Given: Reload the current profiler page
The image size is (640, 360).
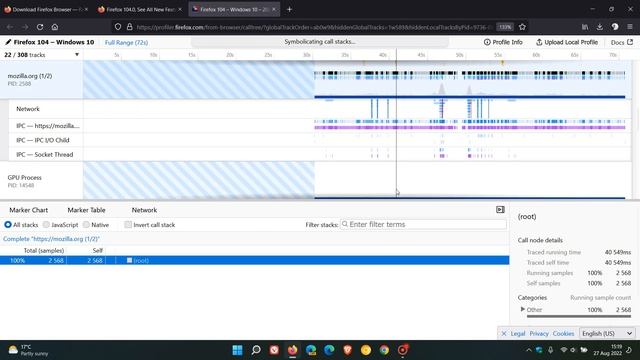Looking at the screenshot, I should [40, 27].
